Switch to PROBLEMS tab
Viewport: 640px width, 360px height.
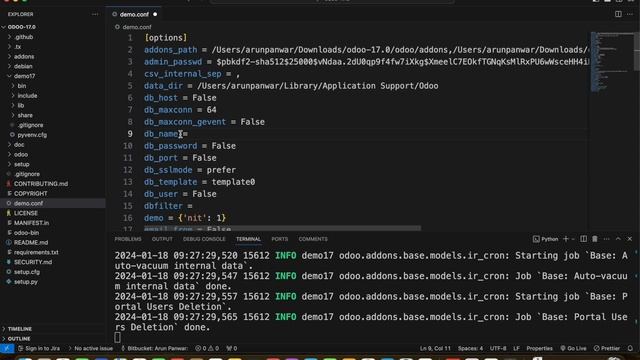coord(128,239)
